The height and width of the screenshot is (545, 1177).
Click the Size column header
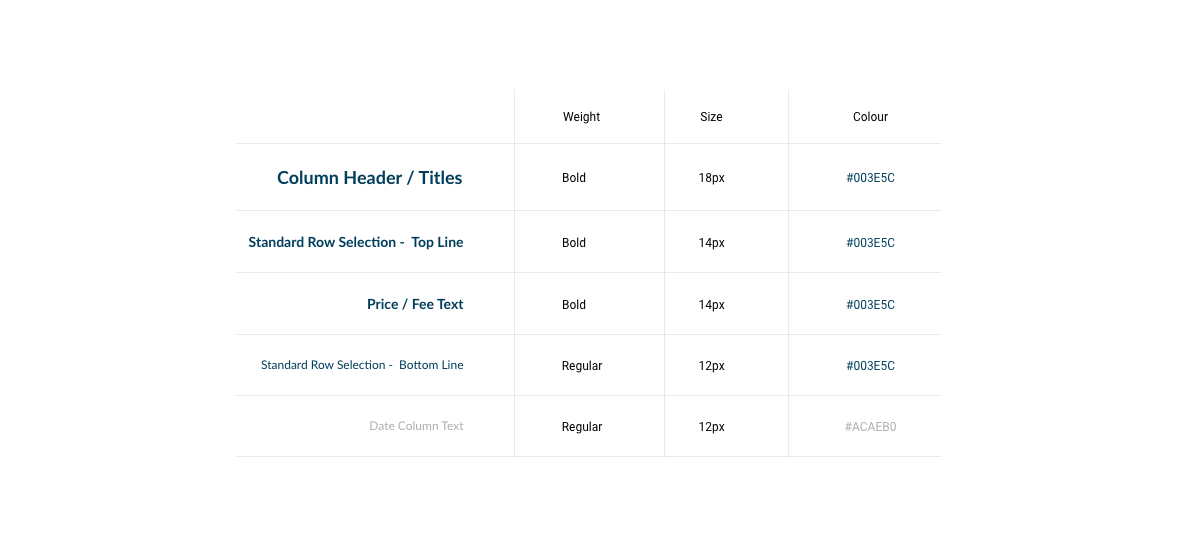(x=711, y=117)
